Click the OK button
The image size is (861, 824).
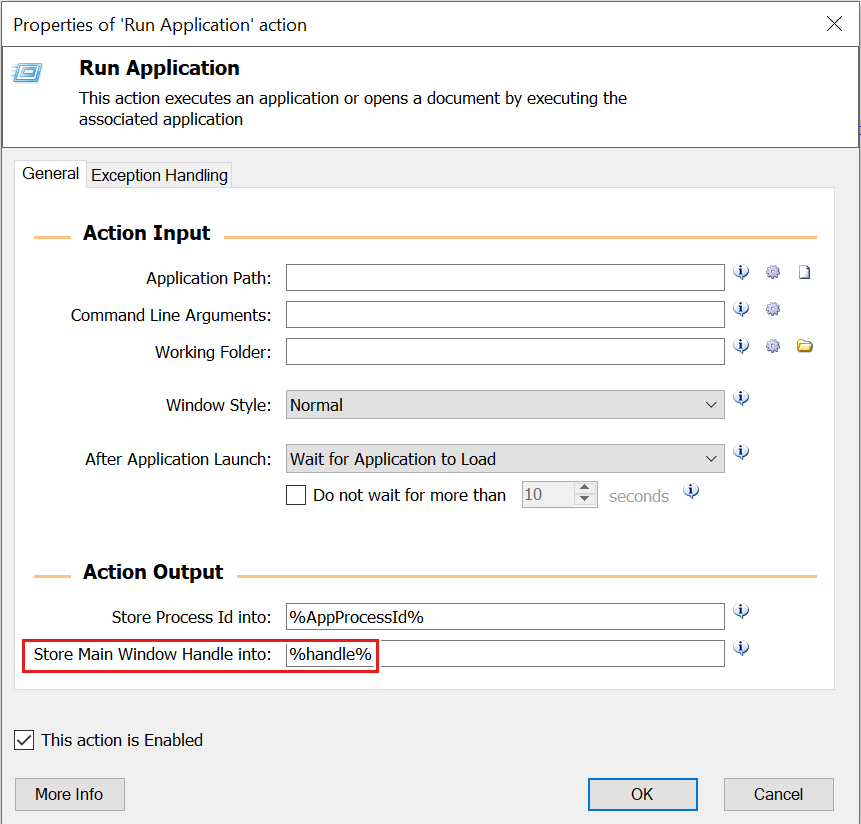click(642, 794)
